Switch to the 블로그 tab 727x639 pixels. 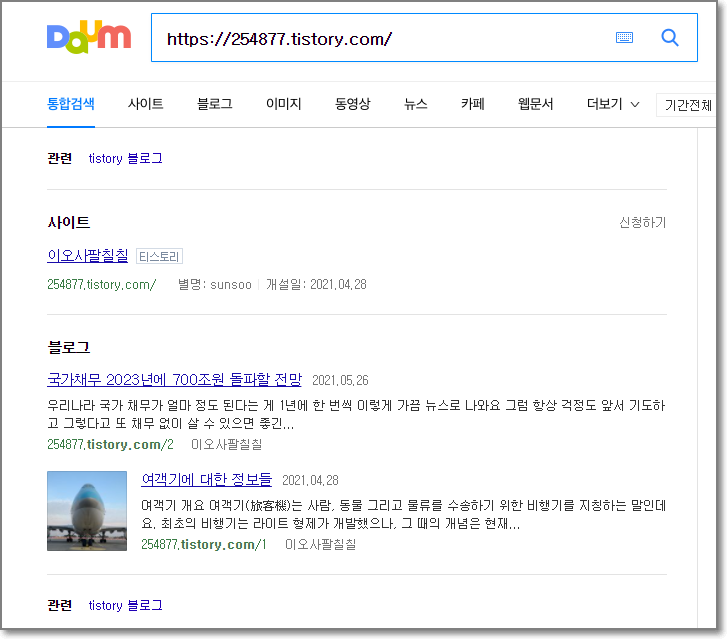coord(215,104)
